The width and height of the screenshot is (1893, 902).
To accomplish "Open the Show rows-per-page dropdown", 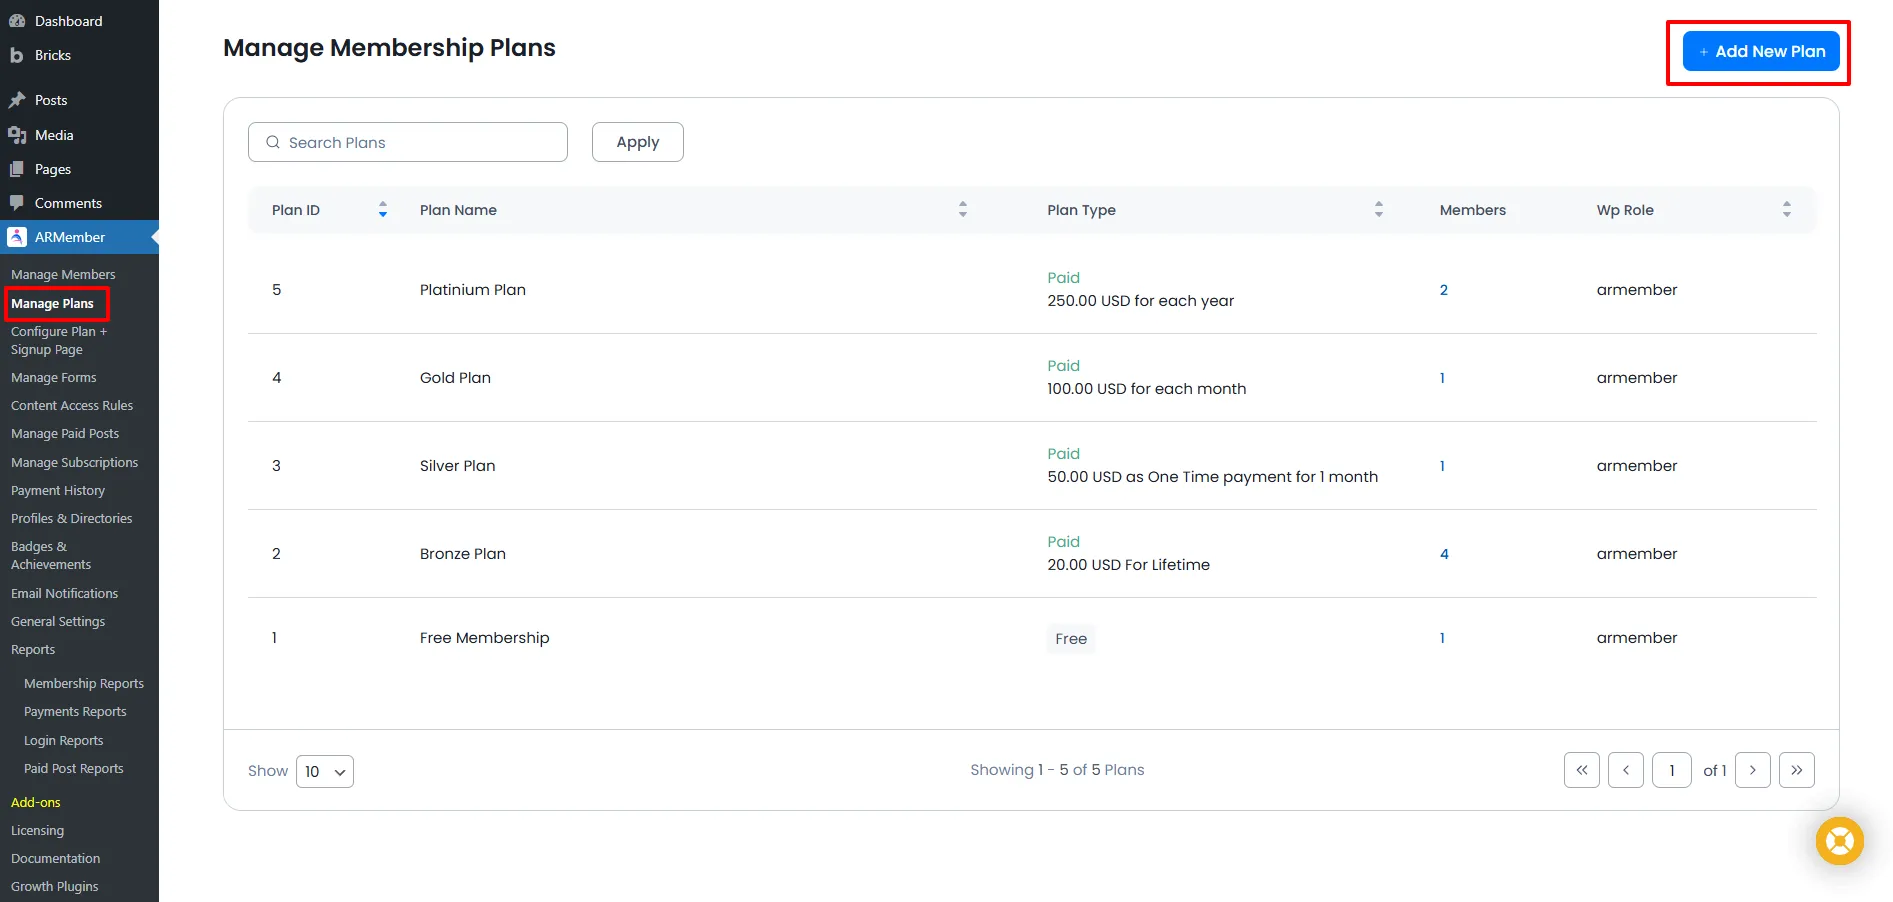I will [x=325, y=771].
